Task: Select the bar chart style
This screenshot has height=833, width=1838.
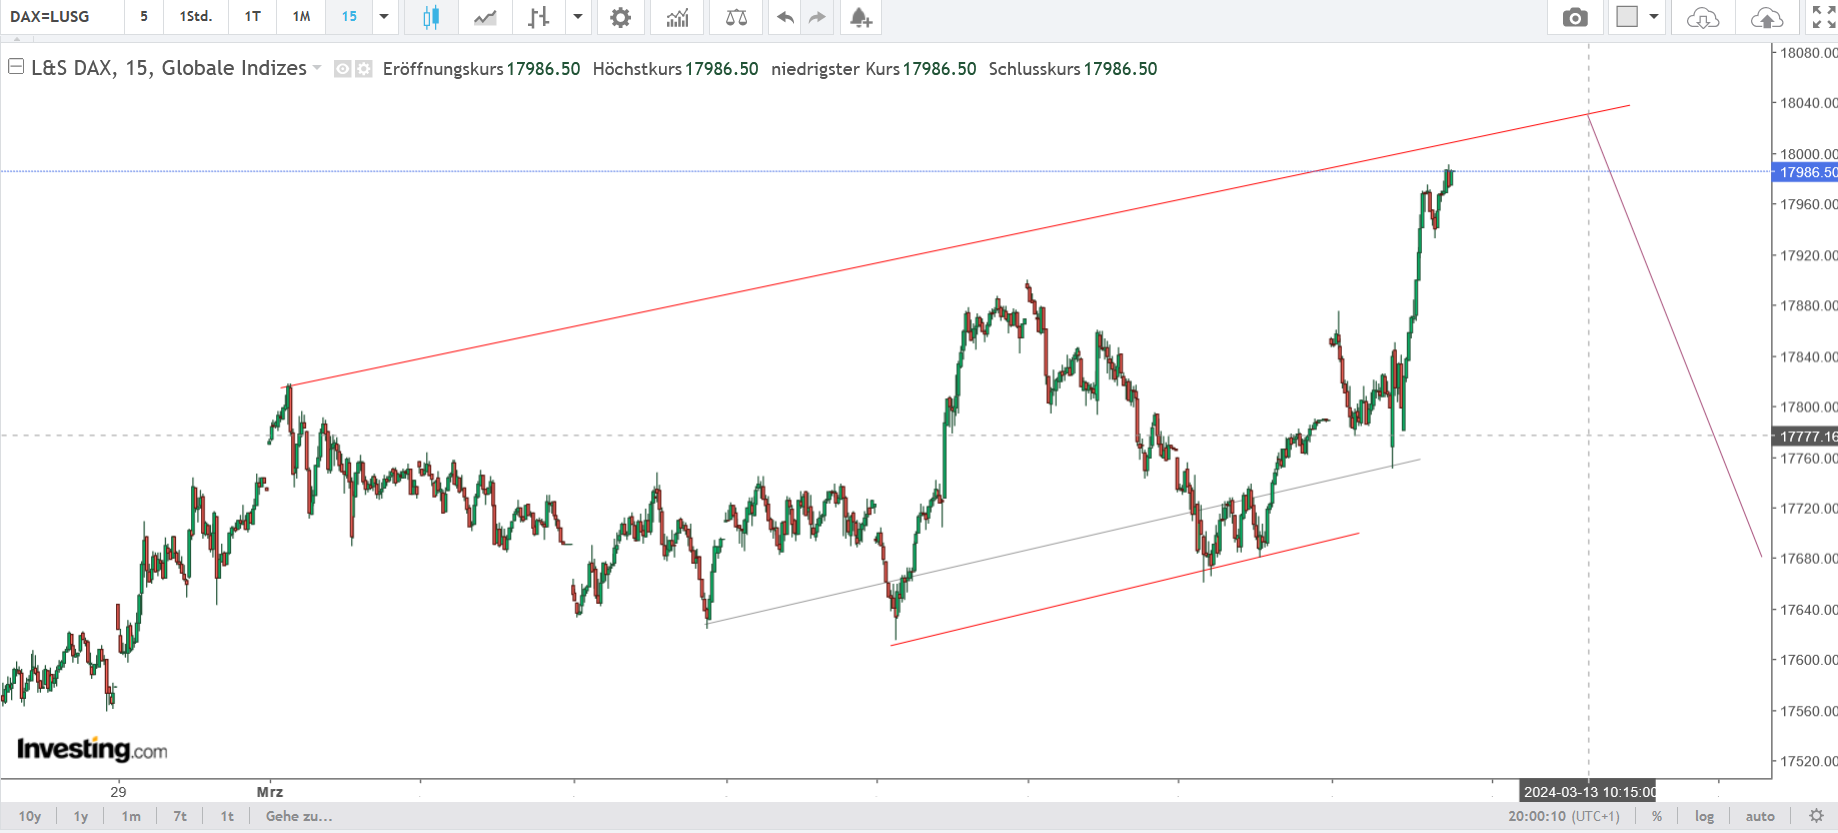Action: (x=539, y=17)
